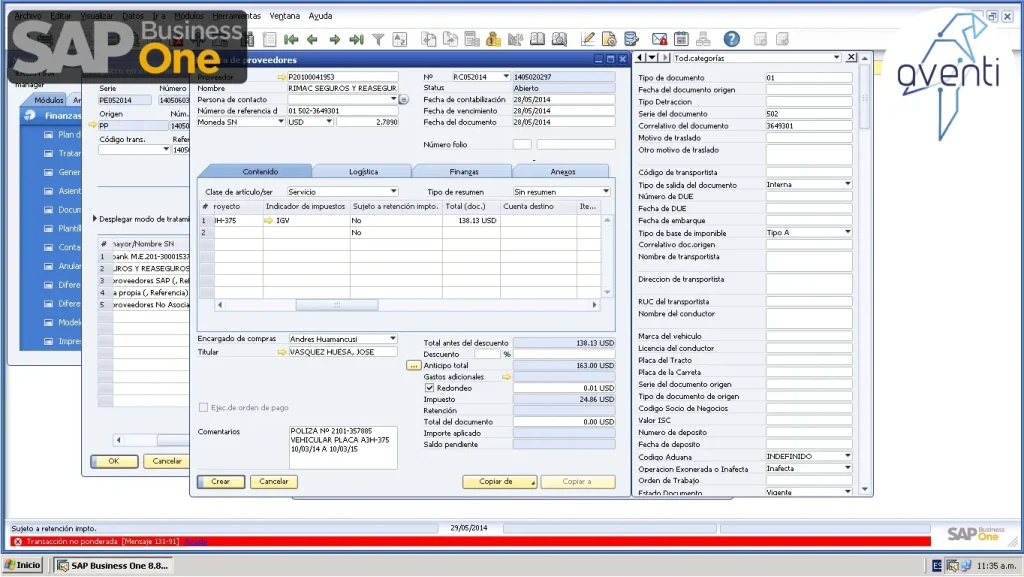This screenshot has height=577, width=1024.
Task: Open Gastos adicionales link arrow
Action: [506, 377]
